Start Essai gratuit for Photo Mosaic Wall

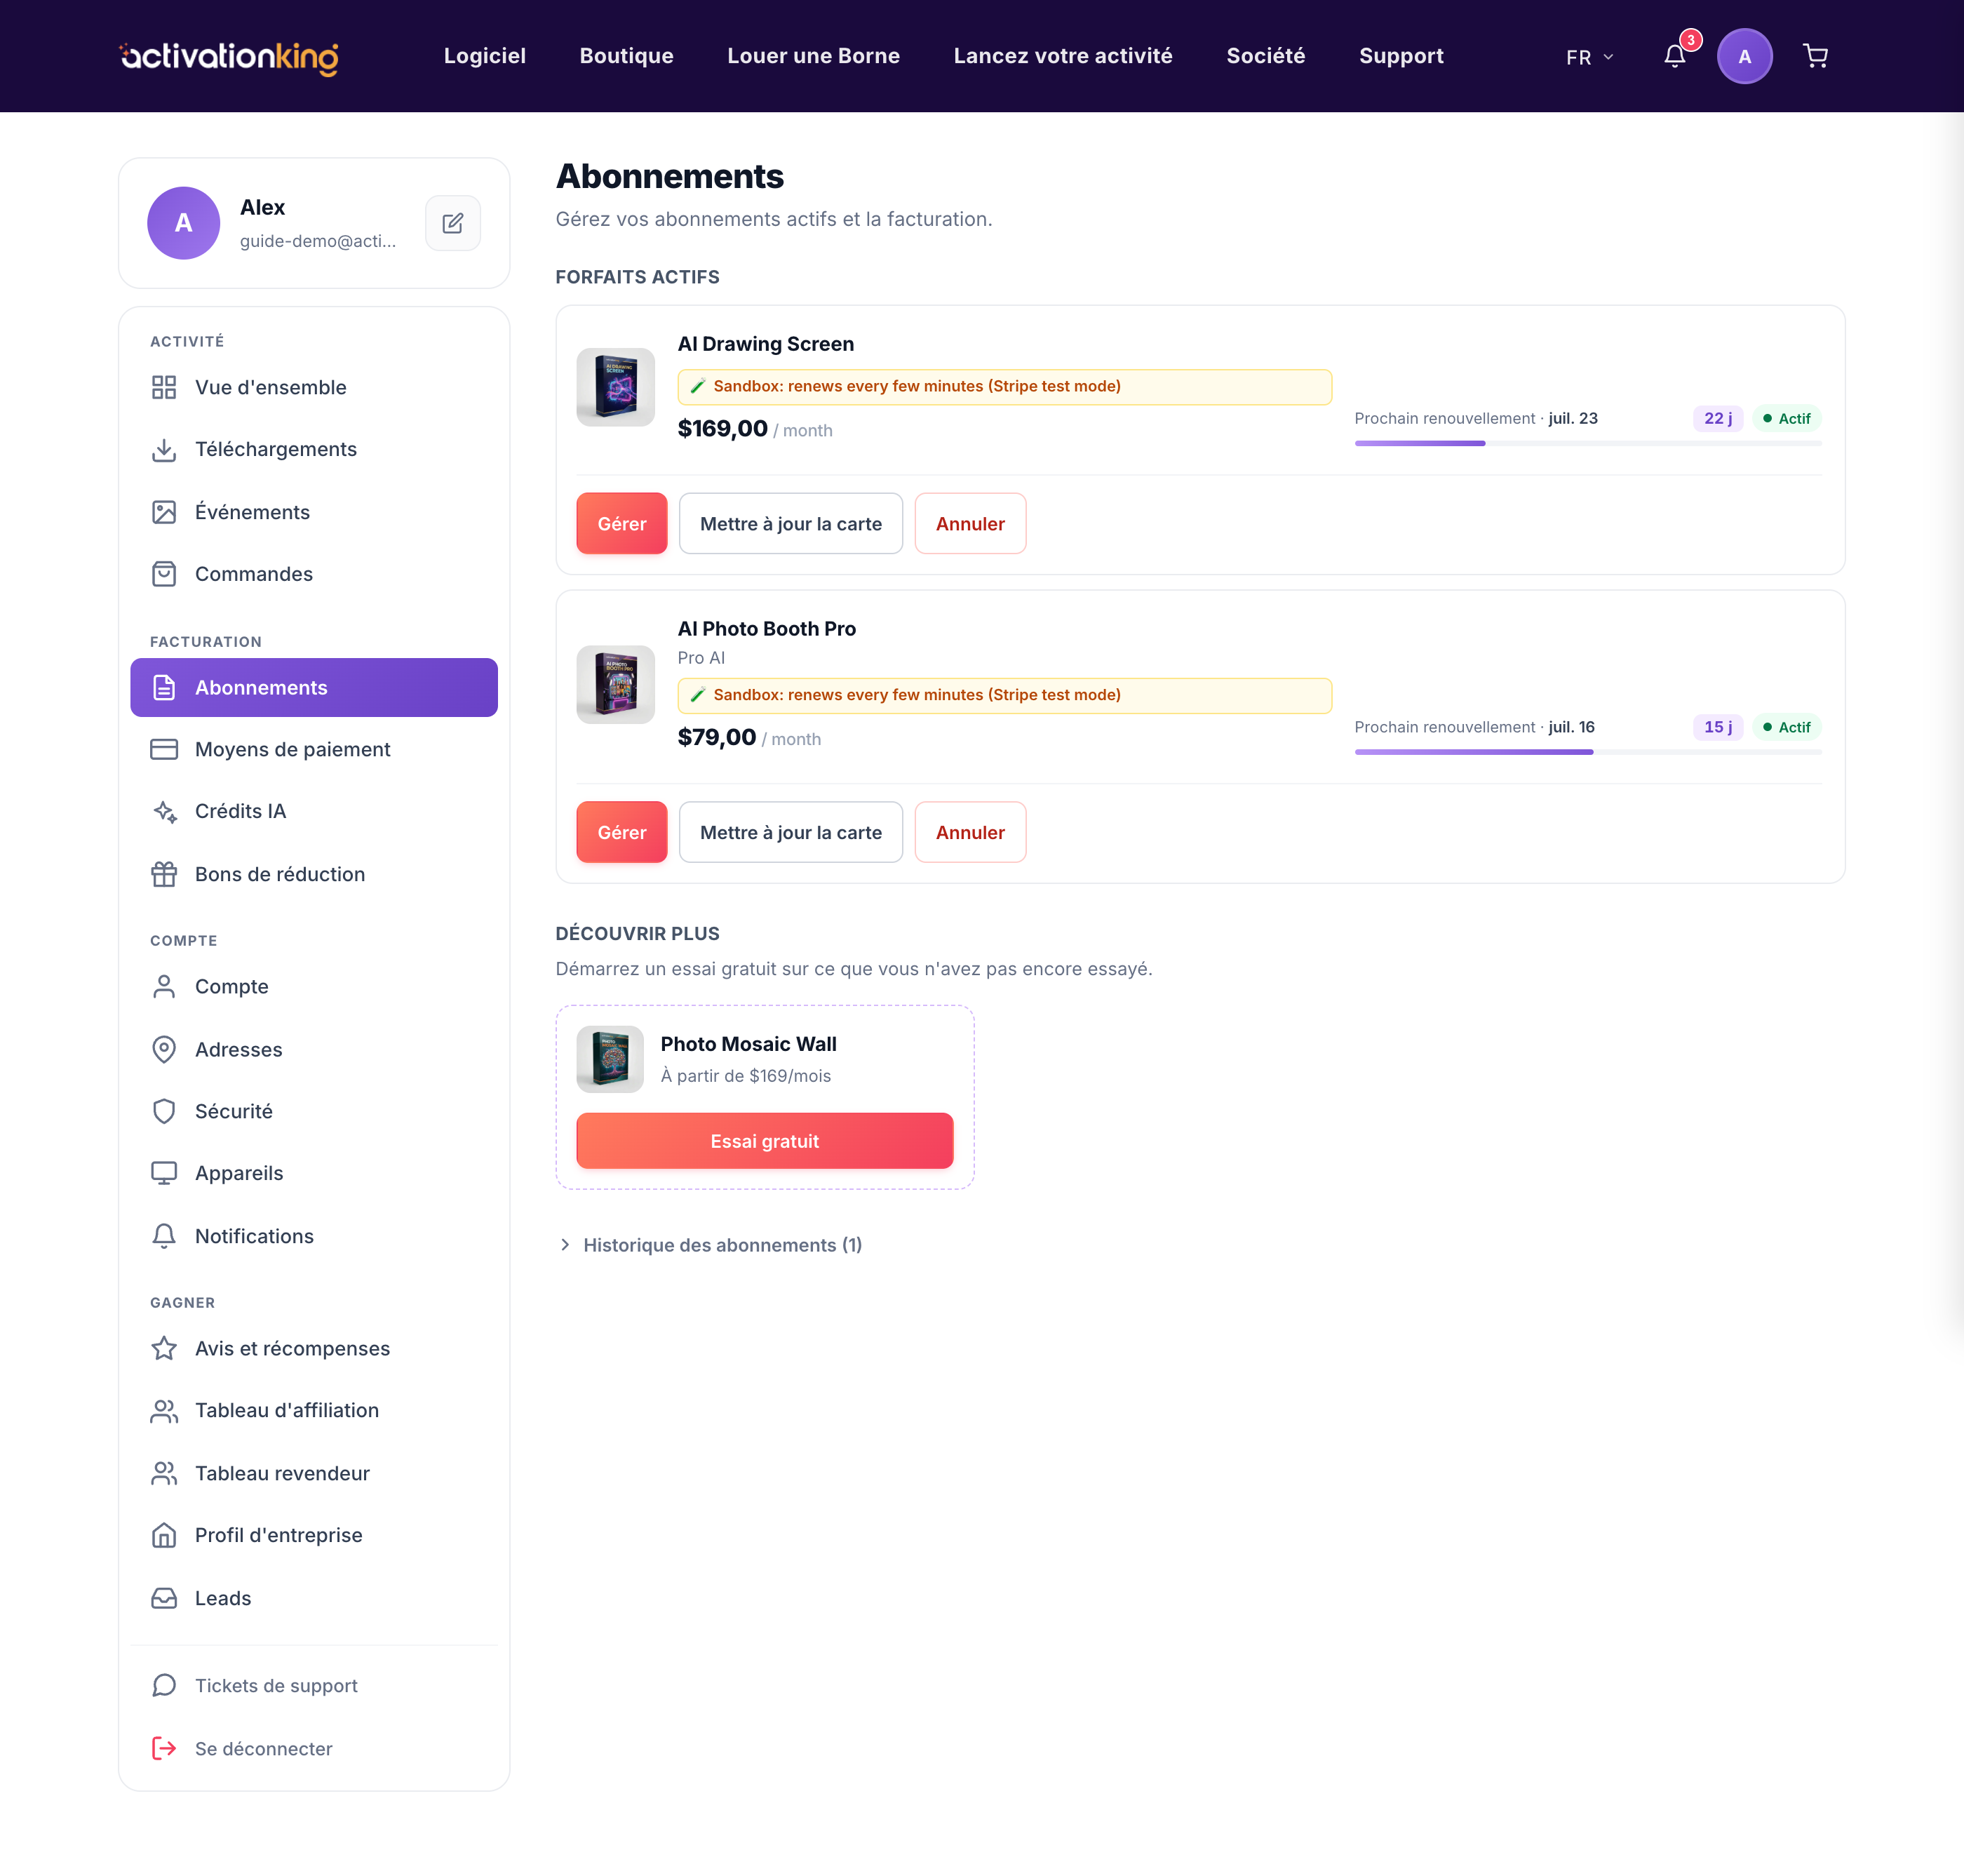(x=765, y=1142)
